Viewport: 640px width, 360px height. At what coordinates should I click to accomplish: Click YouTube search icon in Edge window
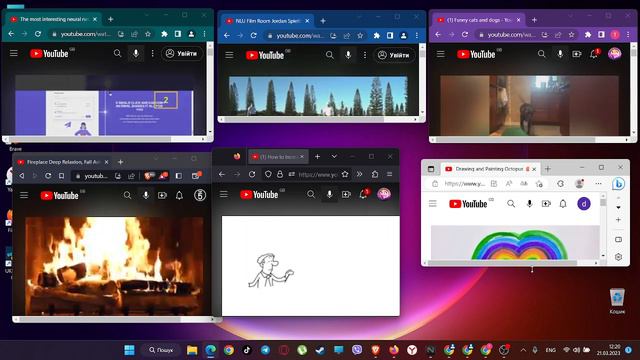pos(511,203)
